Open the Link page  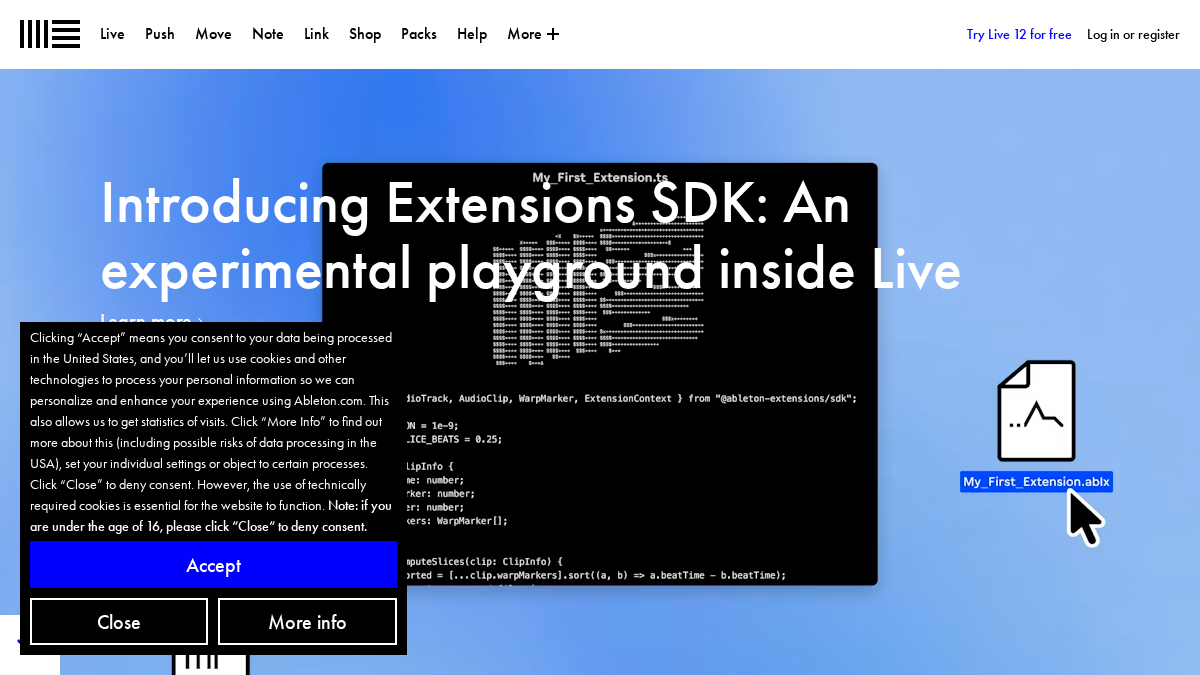[x=316, y=34]
